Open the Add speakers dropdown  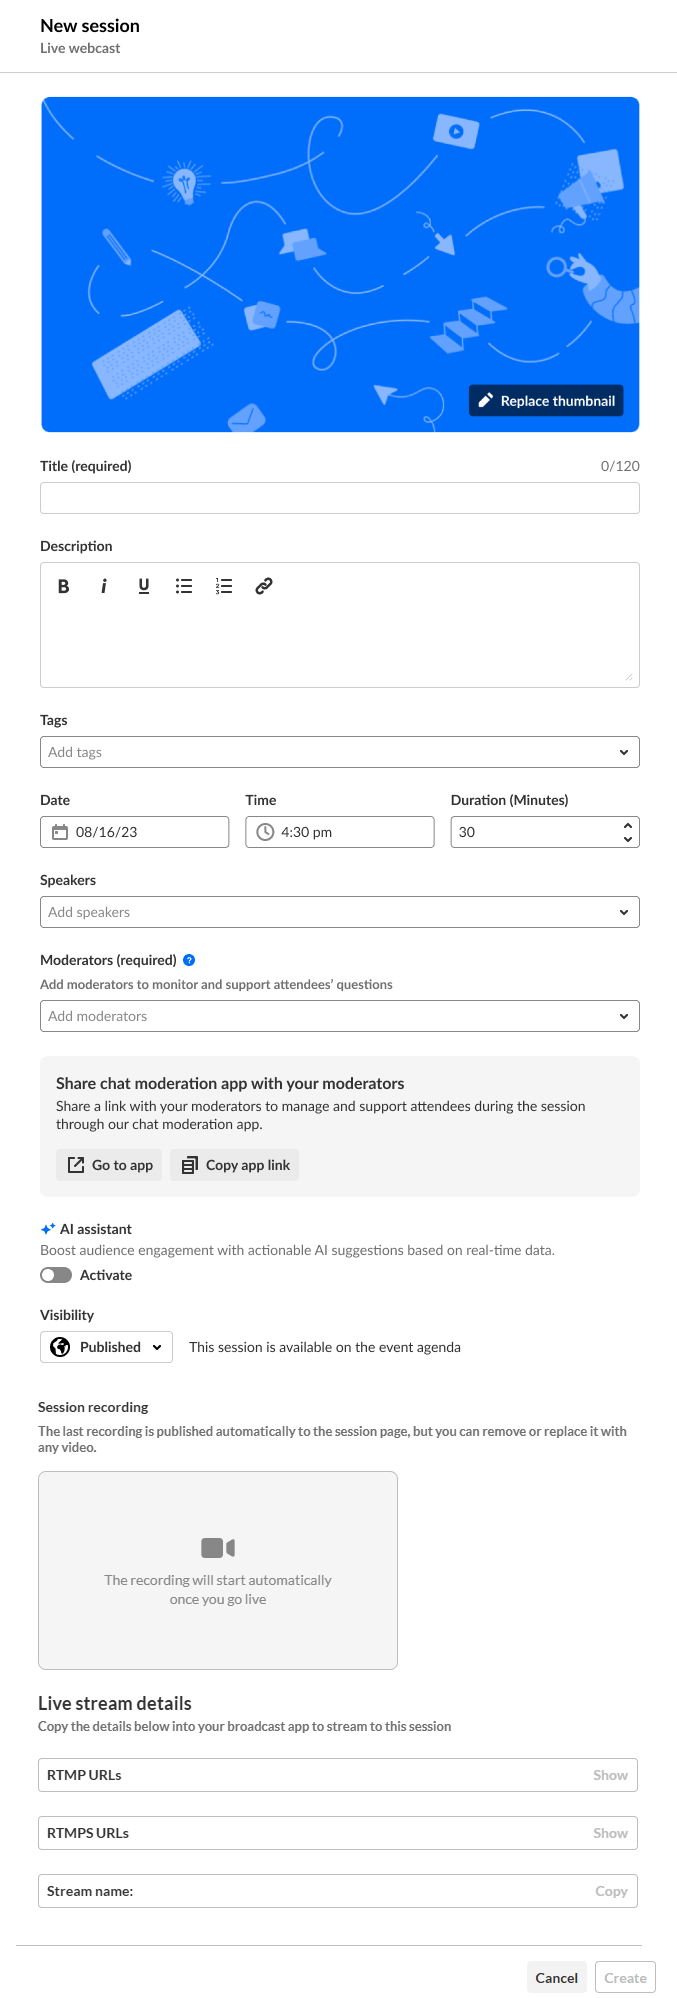623,912
